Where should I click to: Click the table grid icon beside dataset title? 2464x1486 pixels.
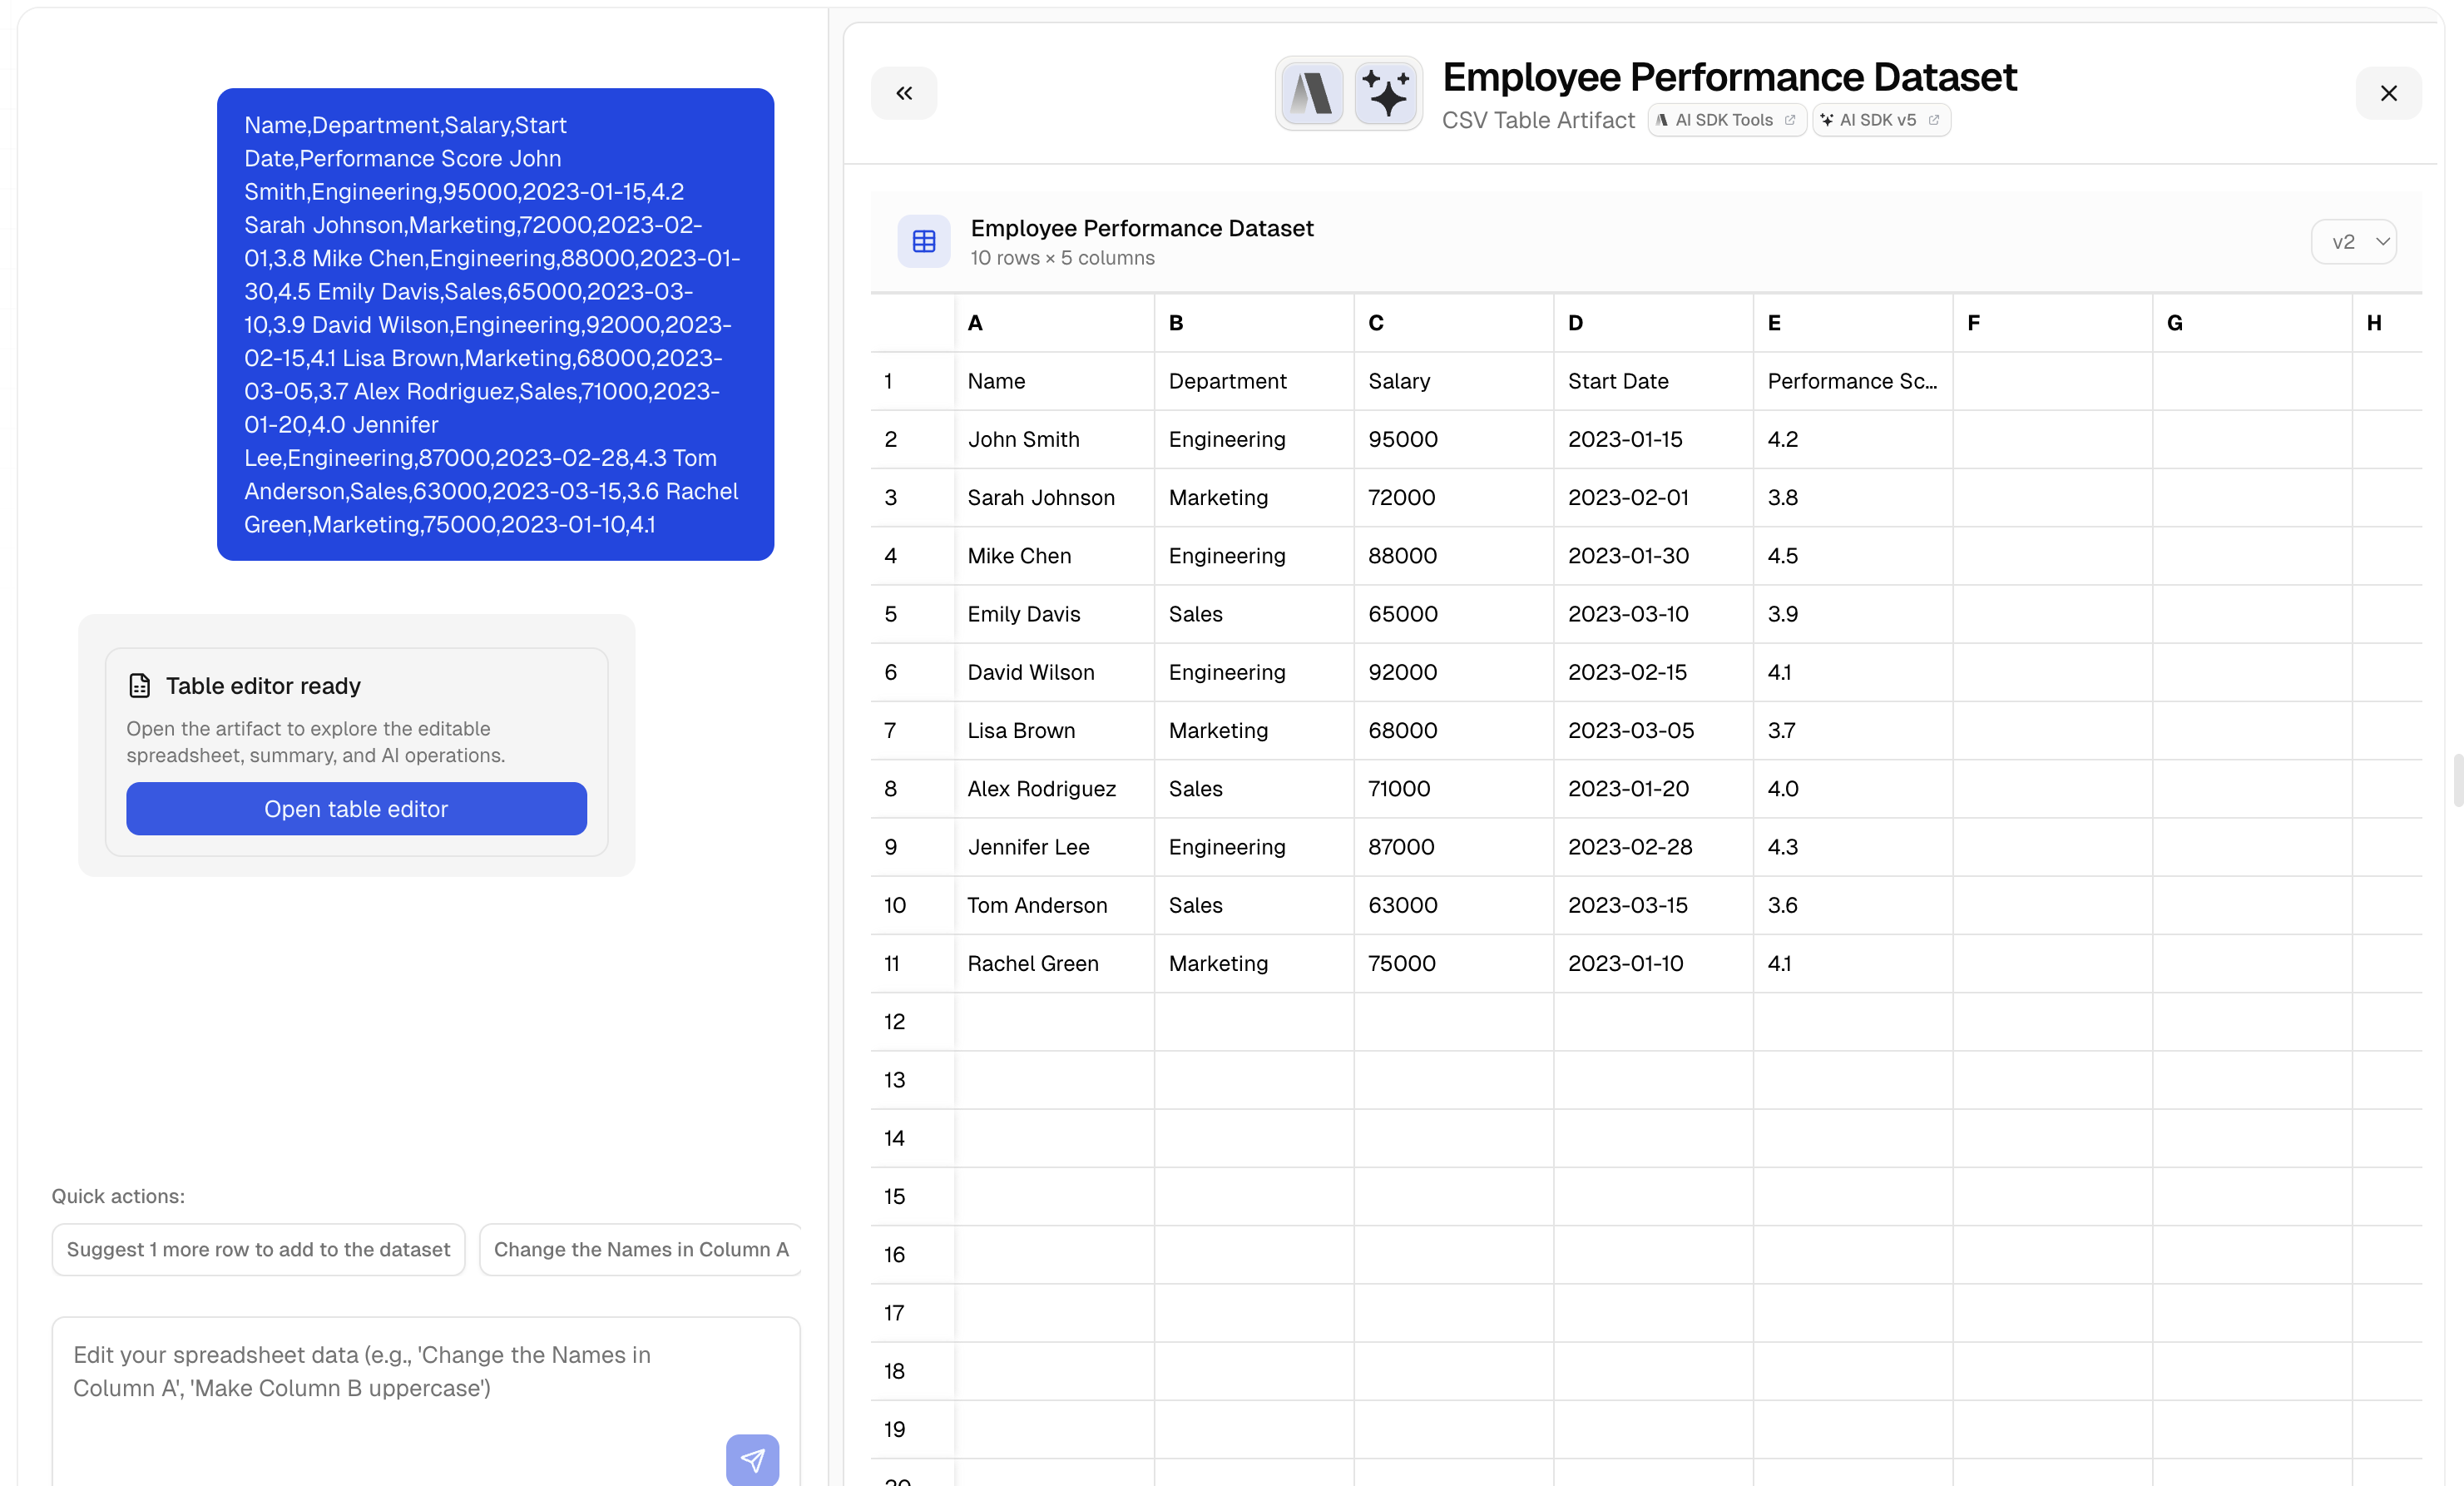point(923,242)
